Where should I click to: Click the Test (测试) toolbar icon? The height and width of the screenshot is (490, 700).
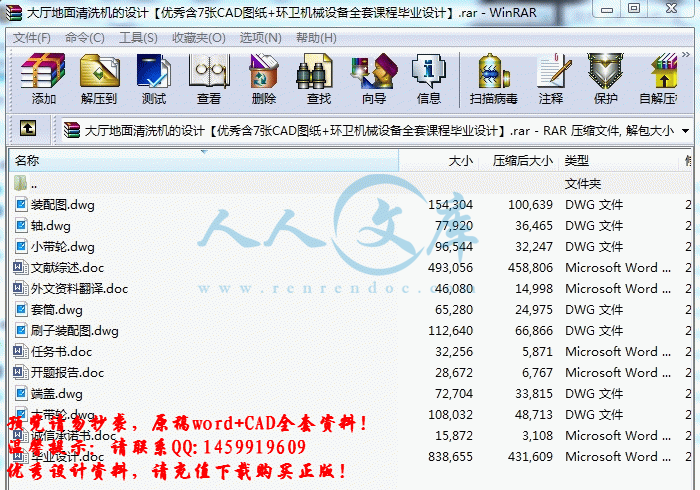tap(154, 79)
